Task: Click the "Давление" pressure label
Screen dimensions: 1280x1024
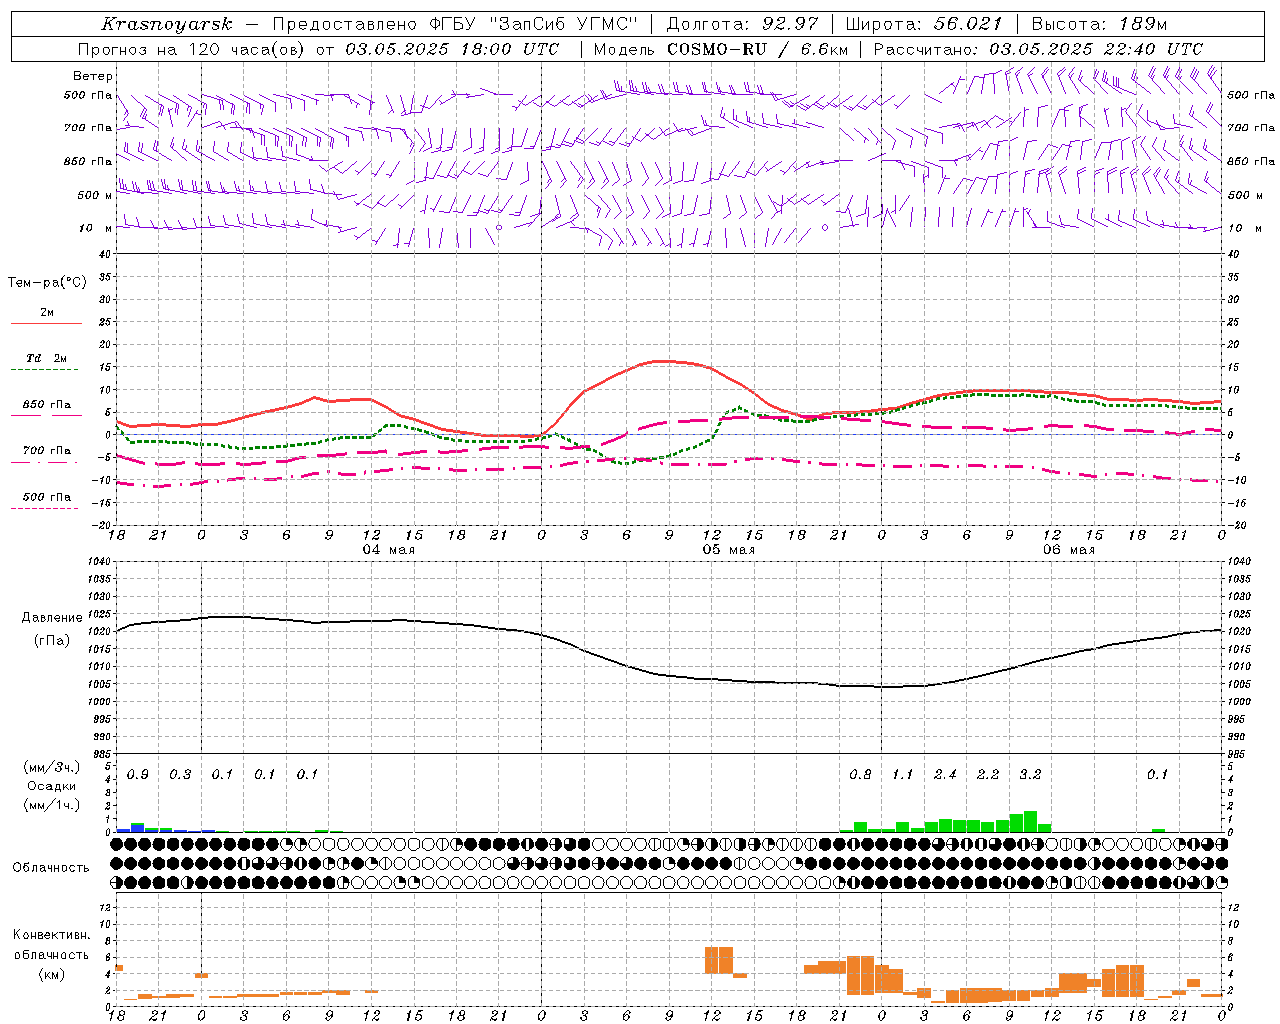Action: point(52,618)
